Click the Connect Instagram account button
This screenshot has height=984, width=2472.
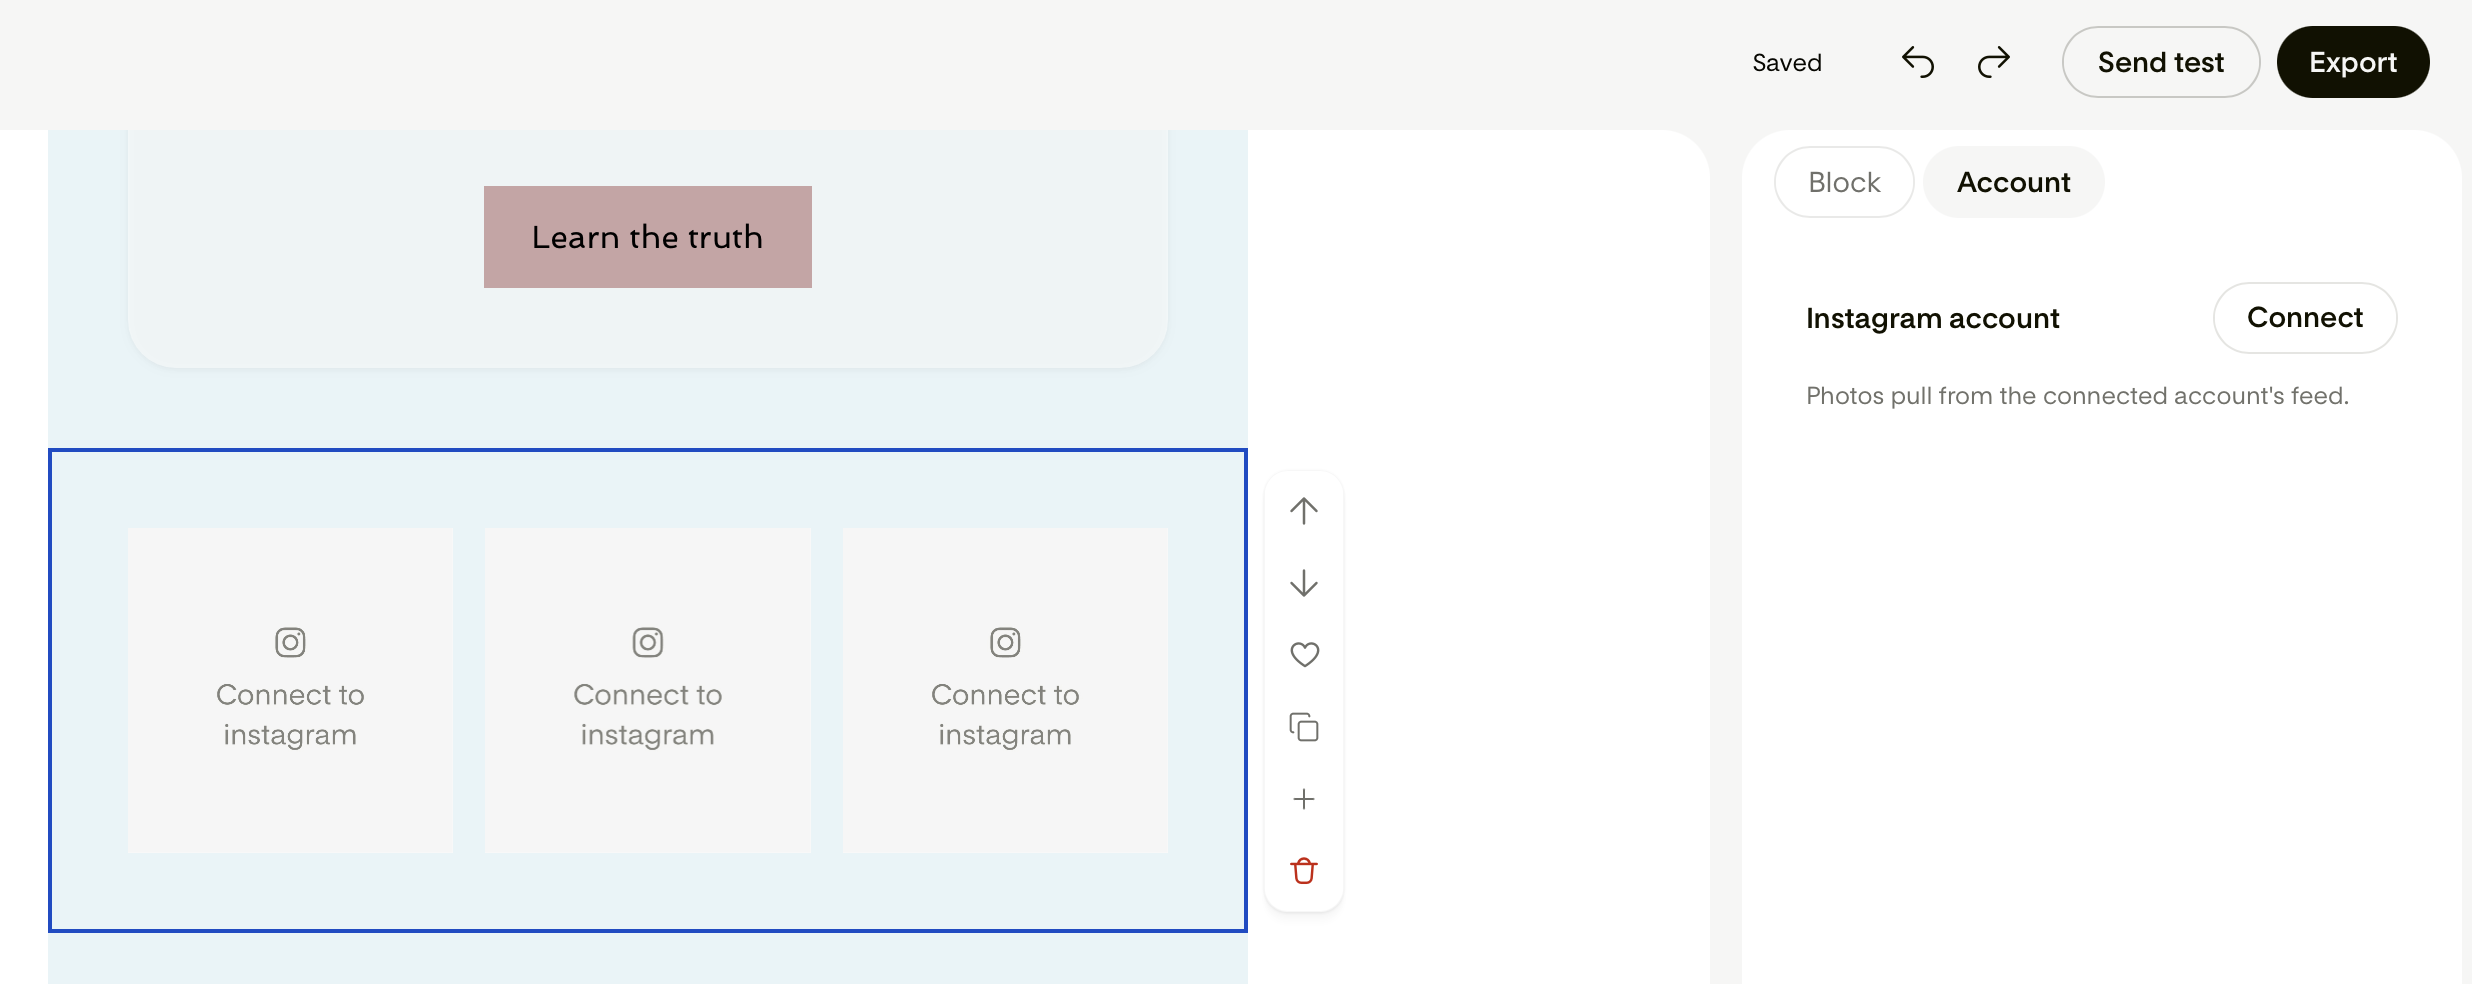click(2305, 318)
